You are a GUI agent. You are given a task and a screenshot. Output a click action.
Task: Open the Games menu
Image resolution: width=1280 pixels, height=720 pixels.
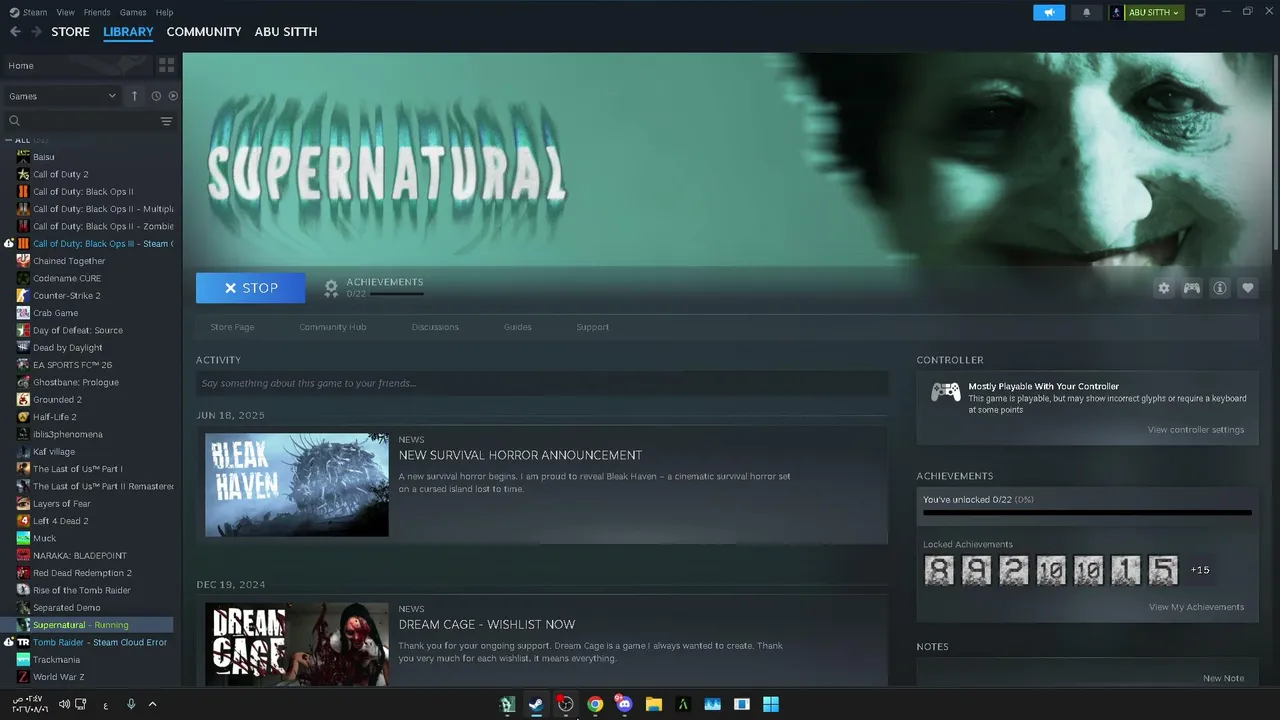click(133, 12)
